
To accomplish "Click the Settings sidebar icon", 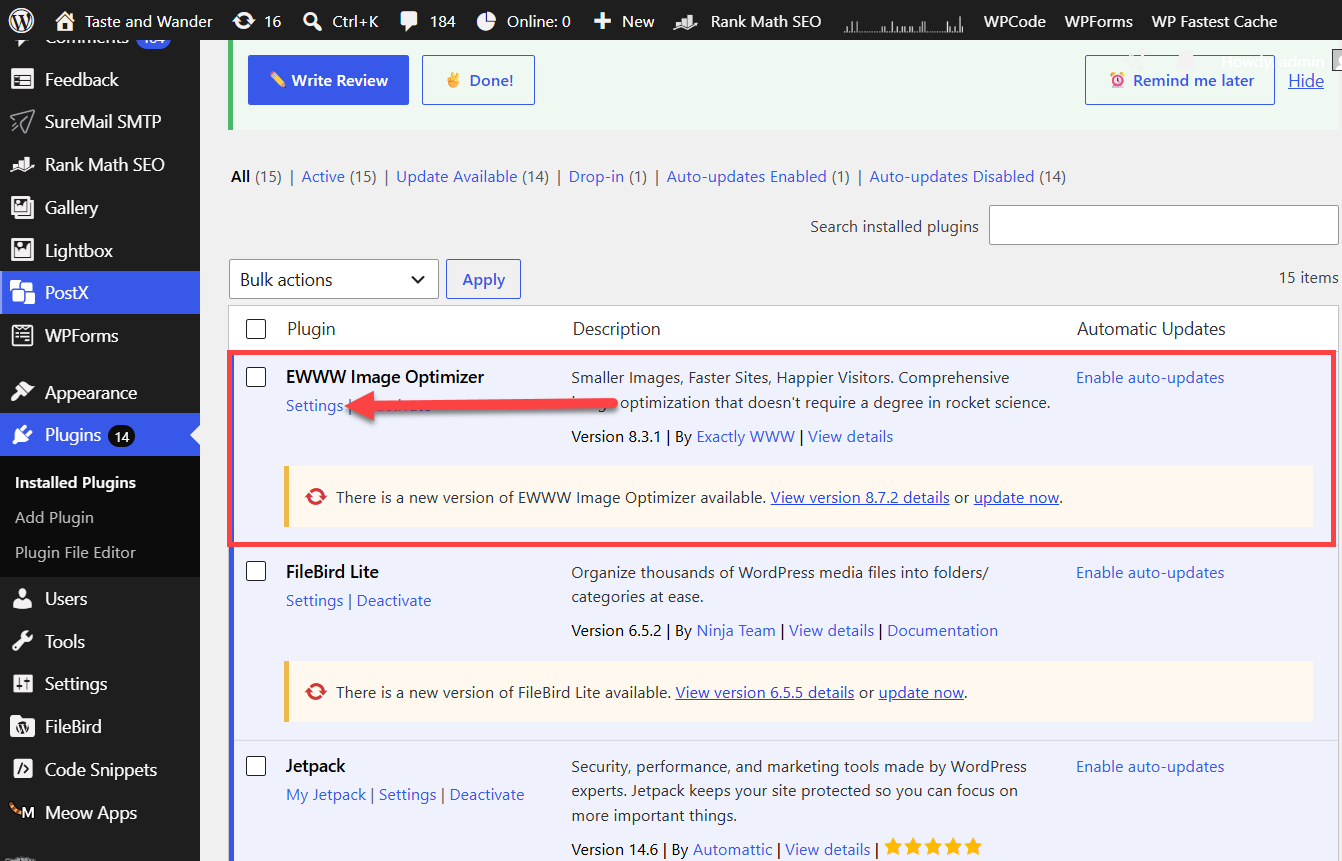I will [x=22, y=684].
